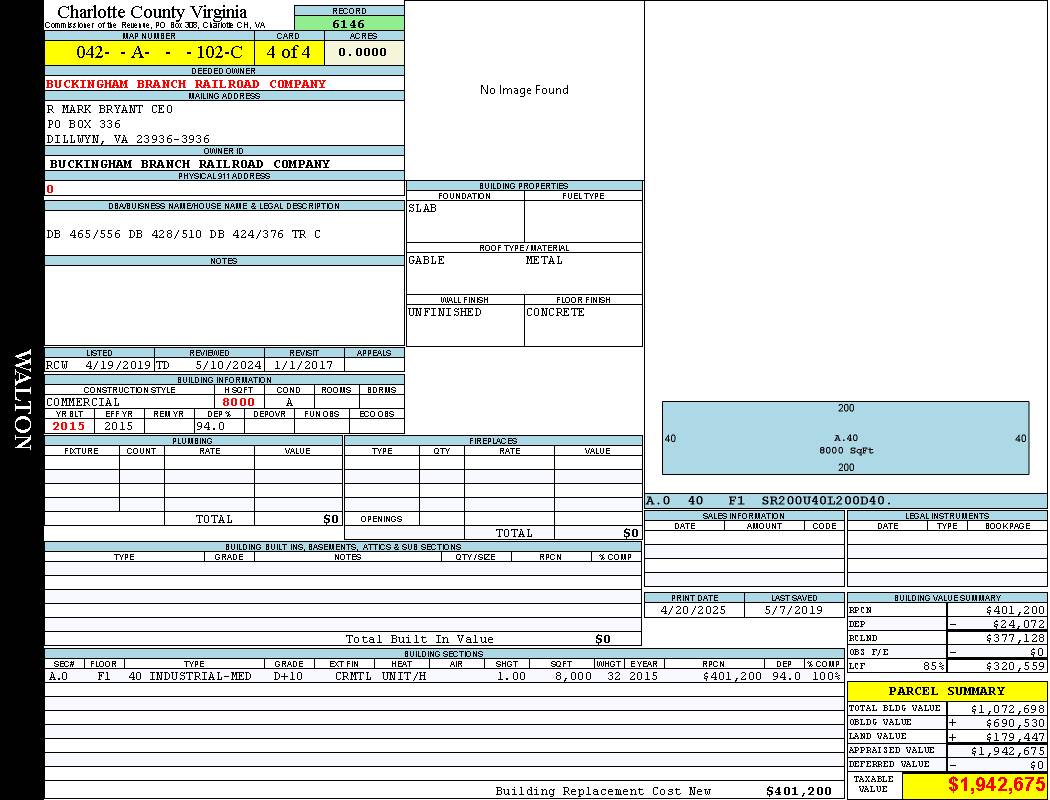Click the red 8000 heated square footage value
This screenshot has height=800, width=1050.
(x=238, y=402)
